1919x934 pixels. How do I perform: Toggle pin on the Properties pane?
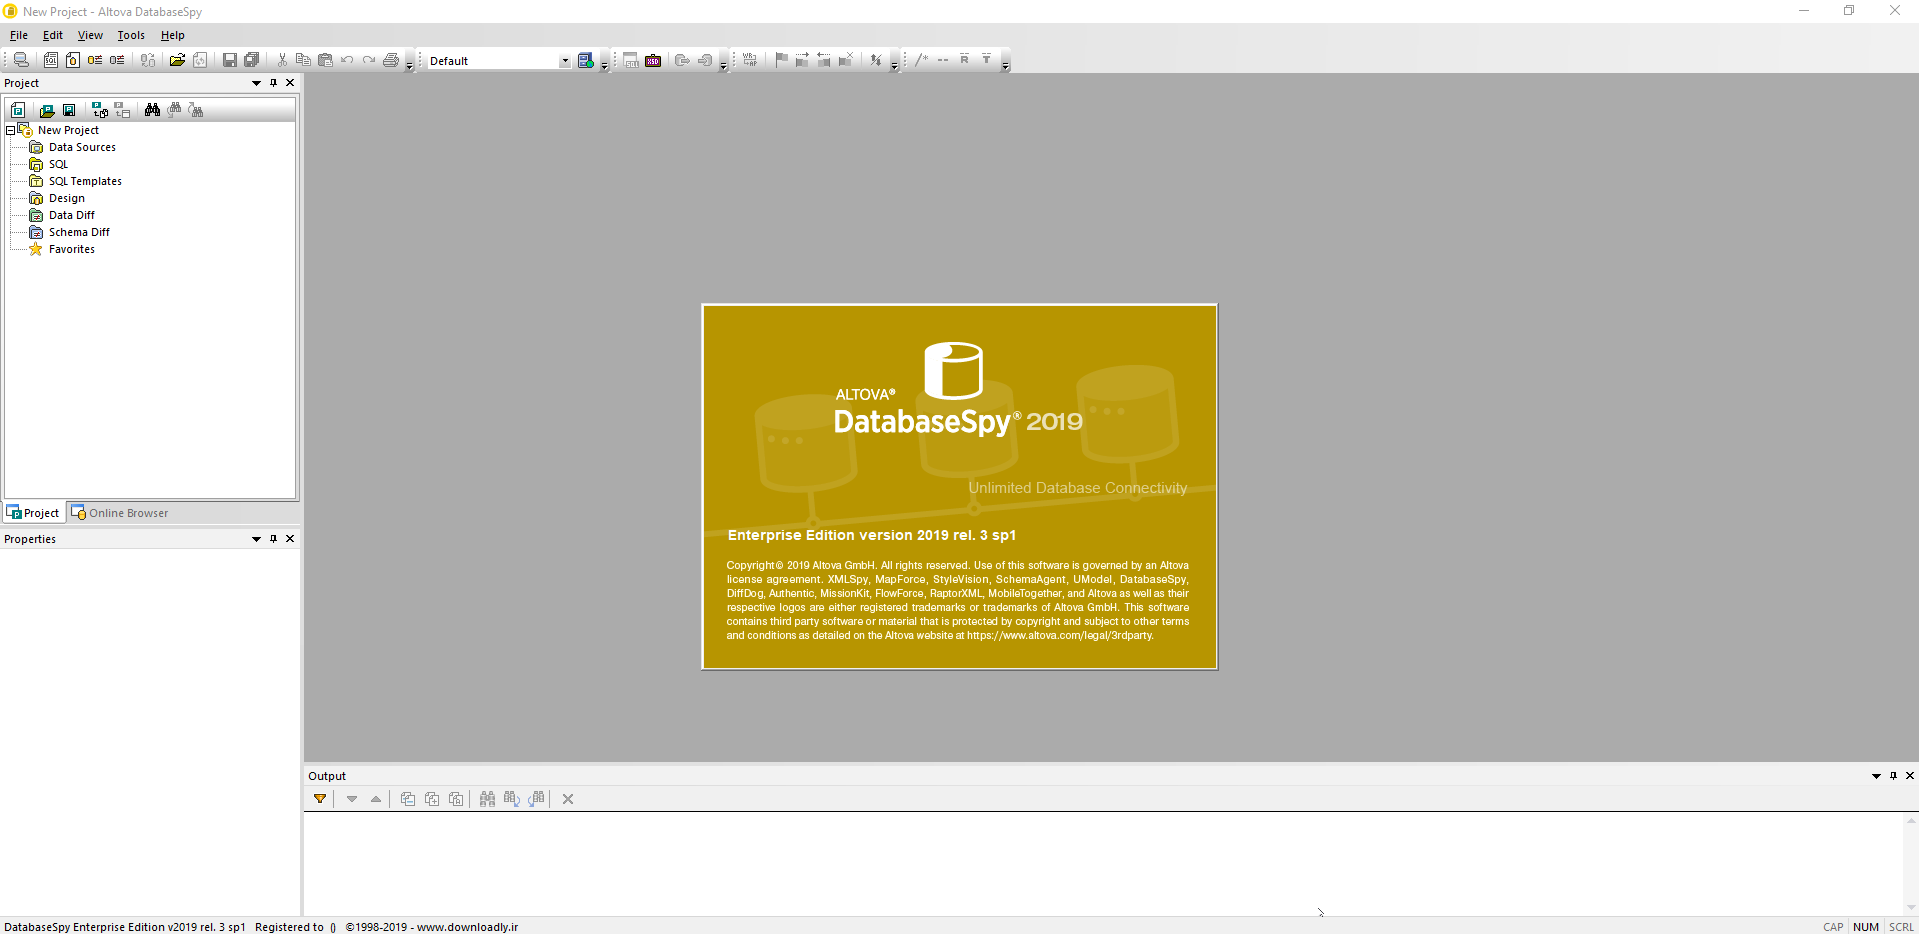[273, 539]
